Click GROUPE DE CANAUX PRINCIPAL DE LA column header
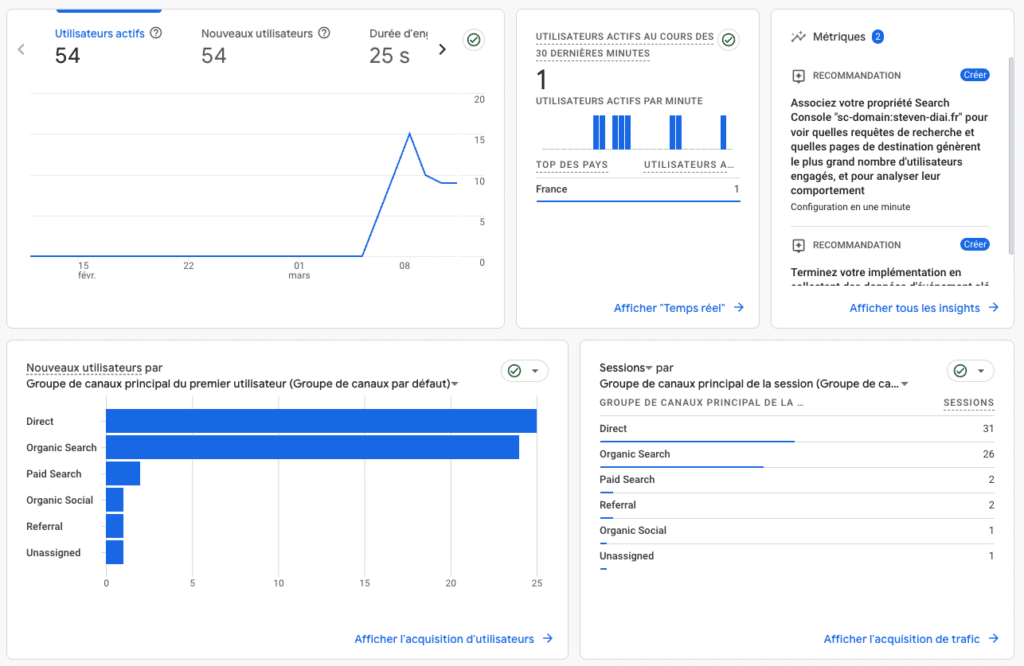The image size is (1024, 666). click(x=701, y=403)
